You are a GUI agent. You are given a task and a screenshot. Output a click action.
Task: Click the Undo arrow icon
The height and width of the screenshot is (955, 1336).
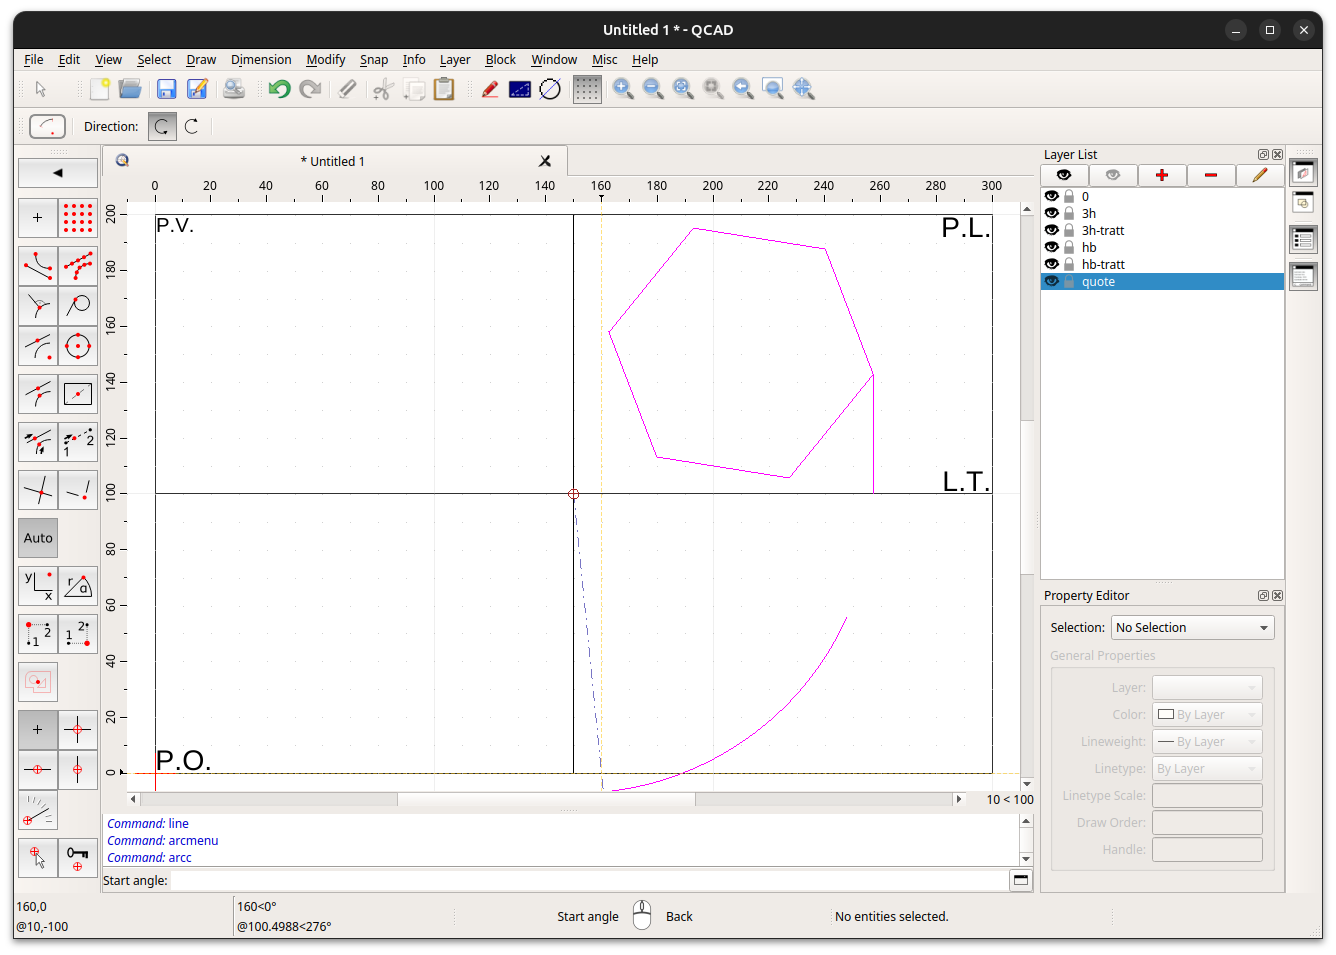coord(279,89)
